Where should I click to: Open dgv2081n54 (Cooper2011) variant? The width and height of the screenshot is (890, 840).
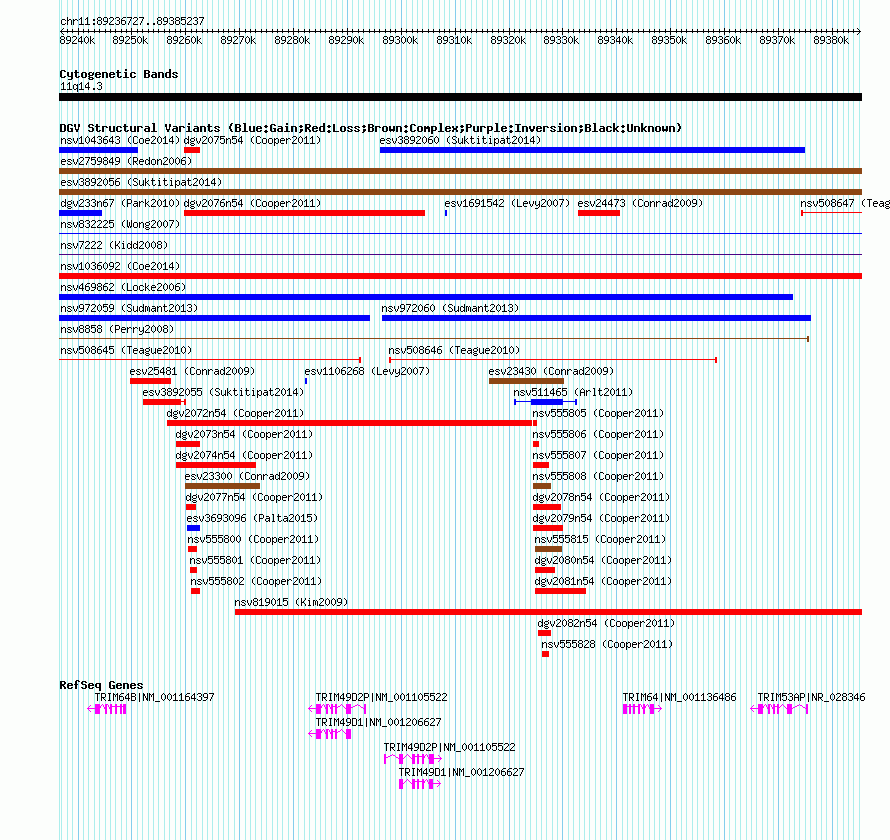click(560, 591)
